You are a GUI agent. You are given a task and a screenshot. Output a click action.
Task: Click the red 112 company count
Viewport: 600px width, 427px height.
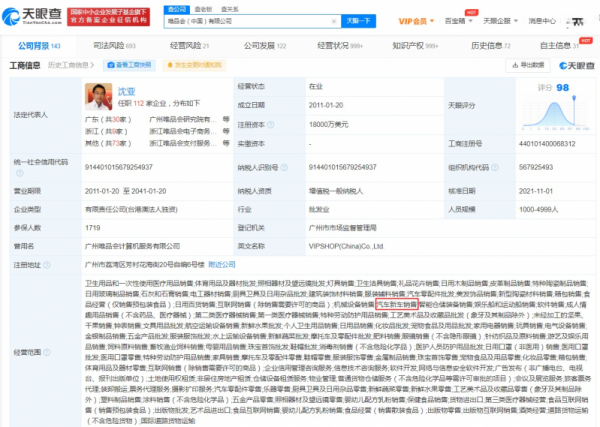tap(139, 103)
